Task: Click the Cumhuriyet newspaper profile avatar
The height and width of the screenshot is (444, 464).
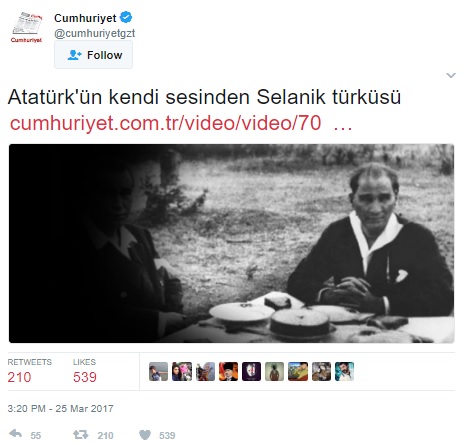Action: 27,27
